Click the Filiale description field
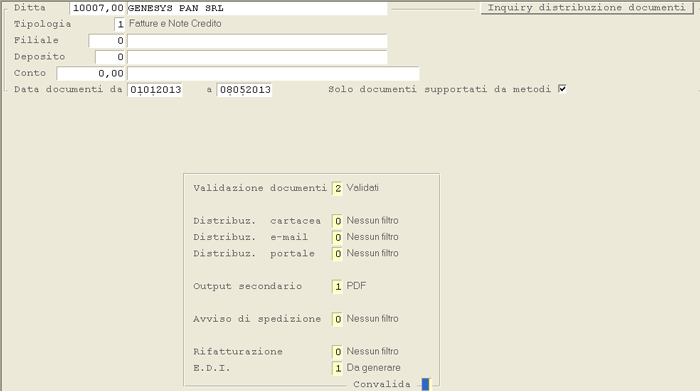This screenshot has height=391, width=700. click(257, 41)
